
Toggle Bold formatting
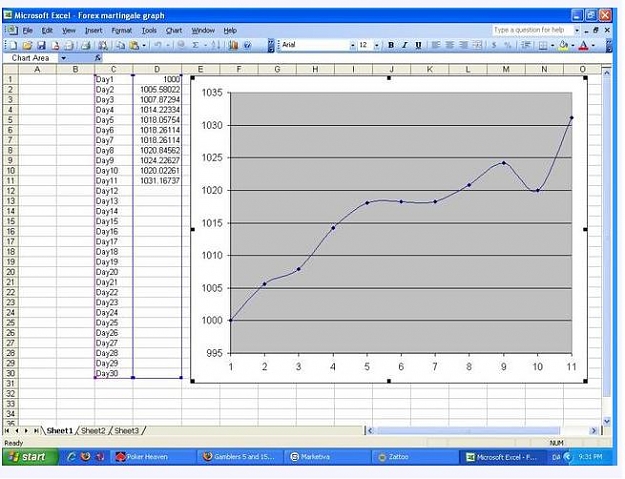(391, 45)
